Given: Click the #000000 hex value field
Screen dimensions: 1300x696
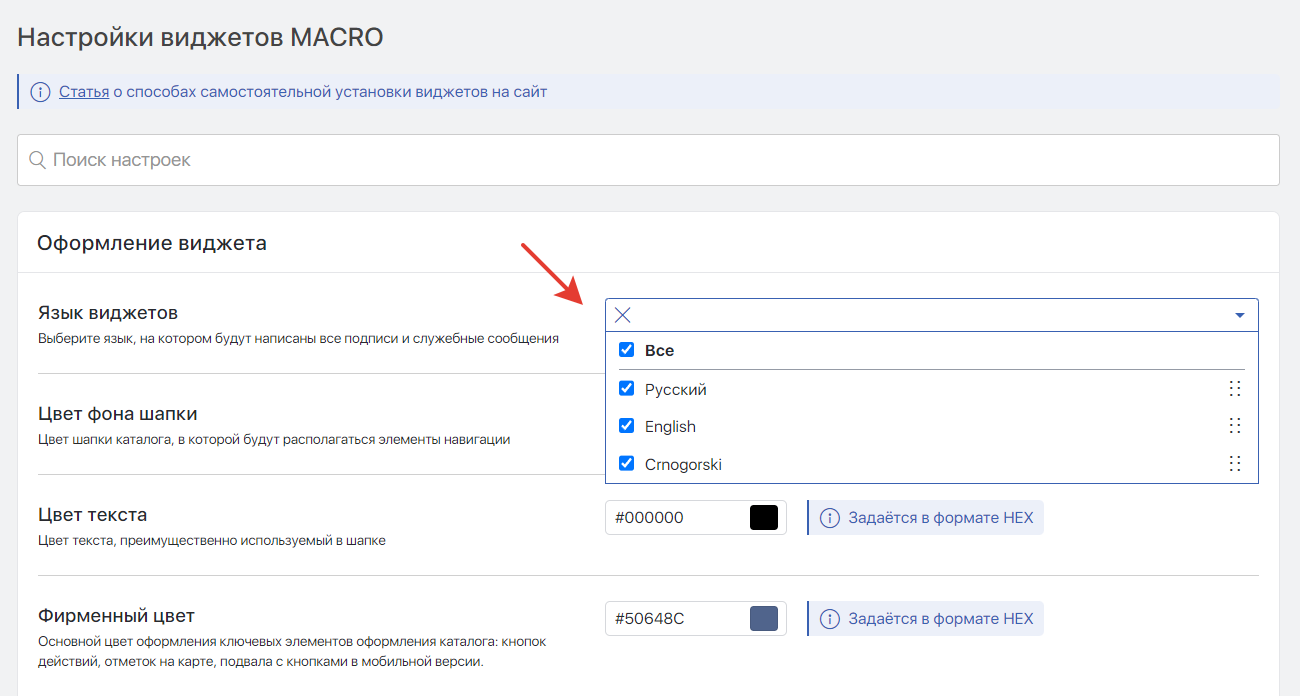Looking at the screenshot, I should pyautogui.click(x=675, y=518).
